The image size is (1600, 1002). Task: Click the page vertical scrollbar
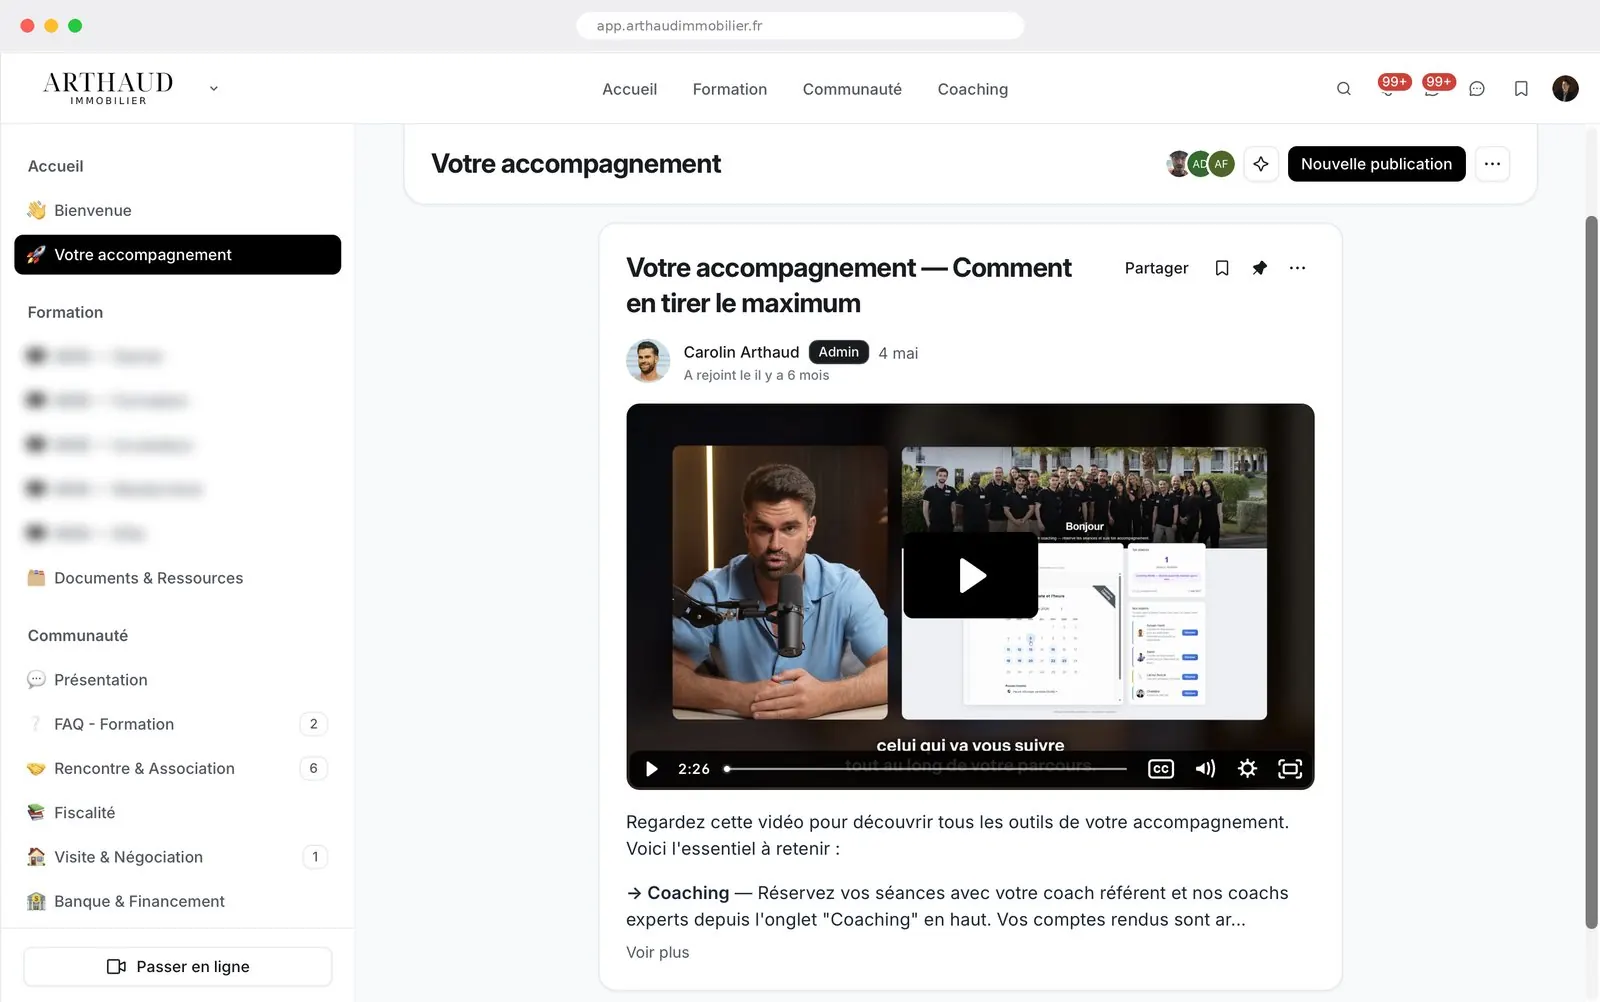pos(1591,572)
